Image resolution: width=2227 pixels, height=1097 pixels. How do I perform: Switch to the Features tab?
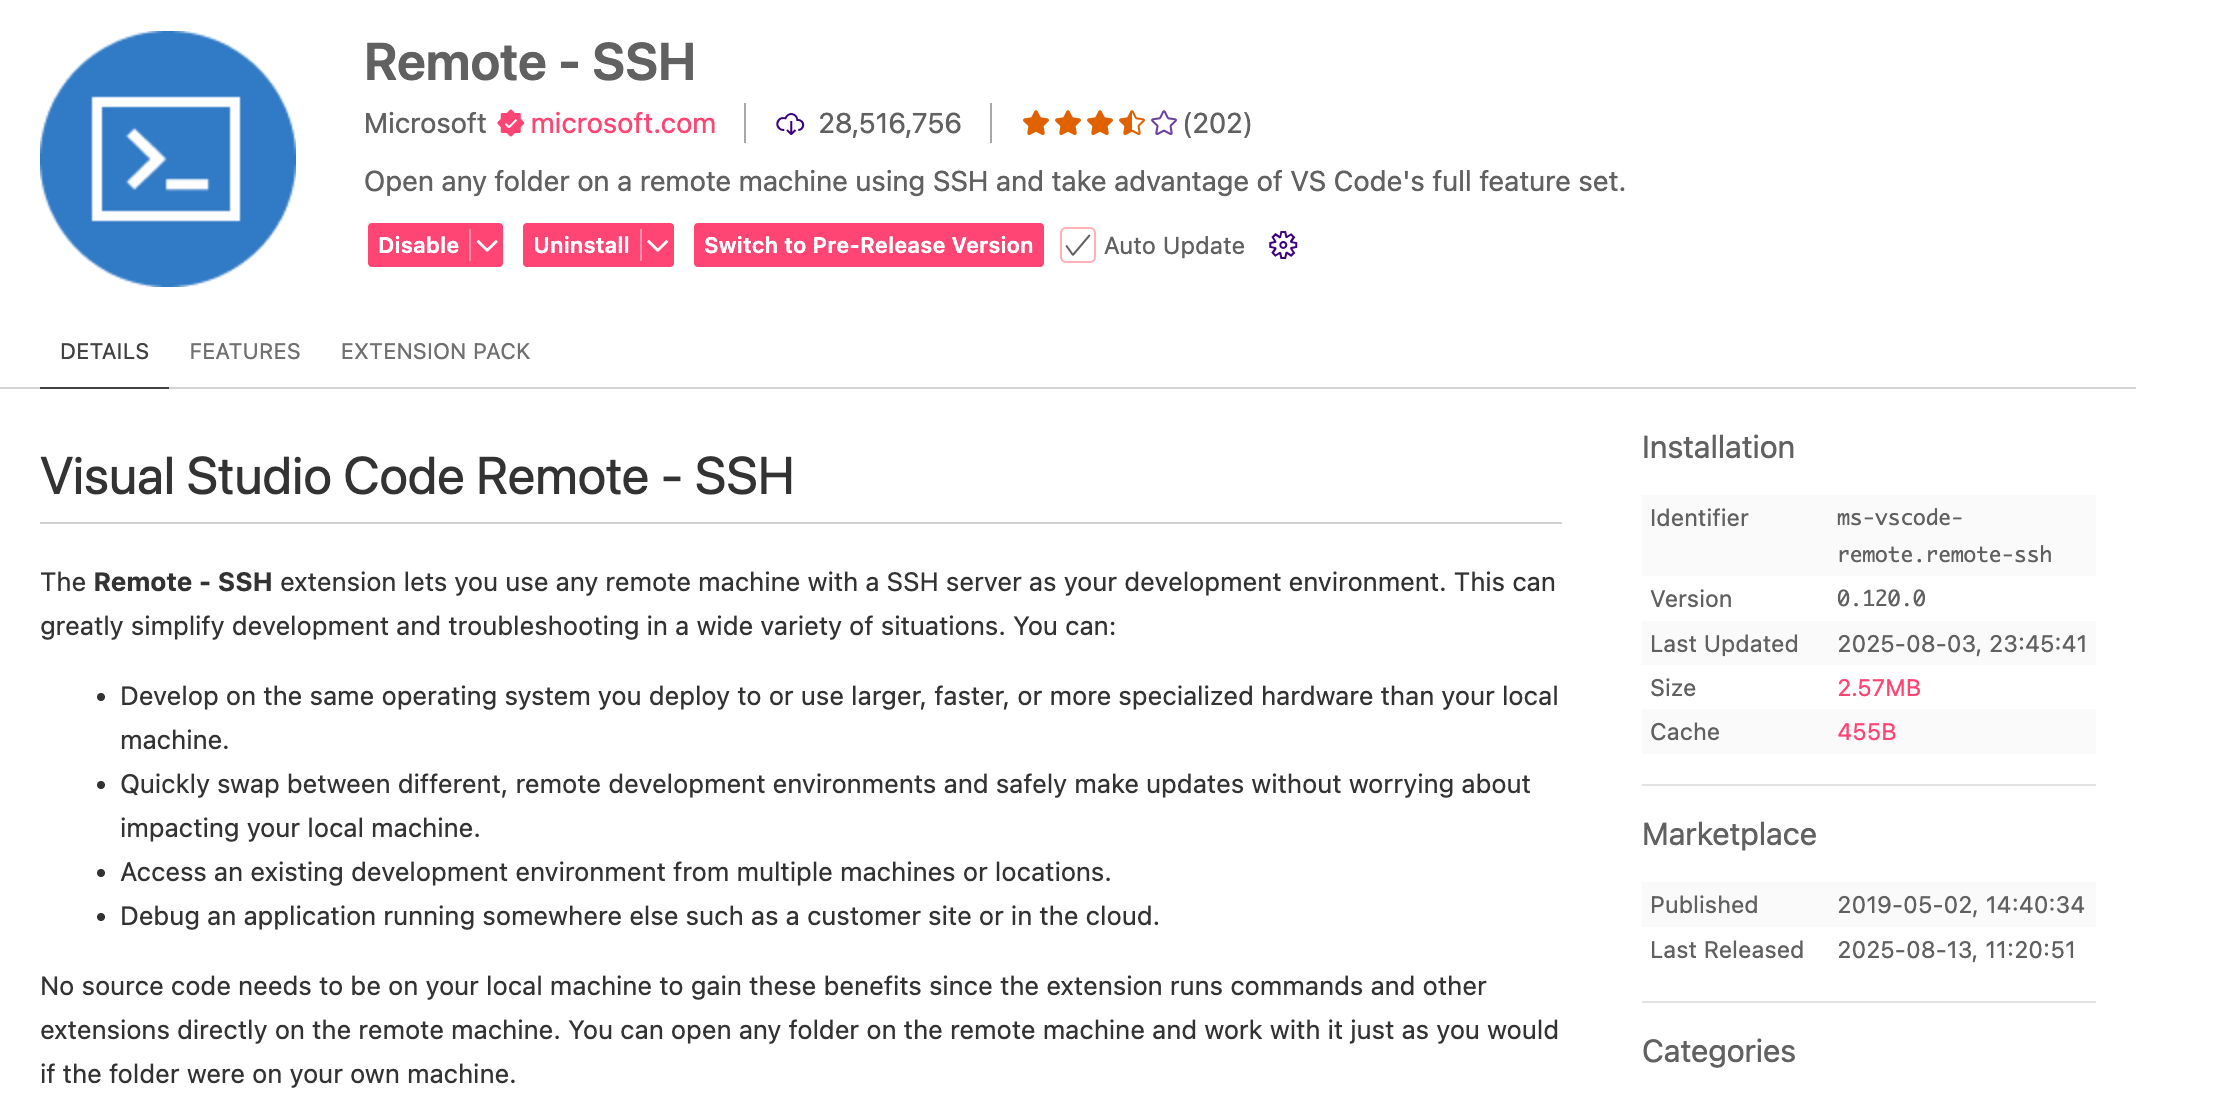245,351
